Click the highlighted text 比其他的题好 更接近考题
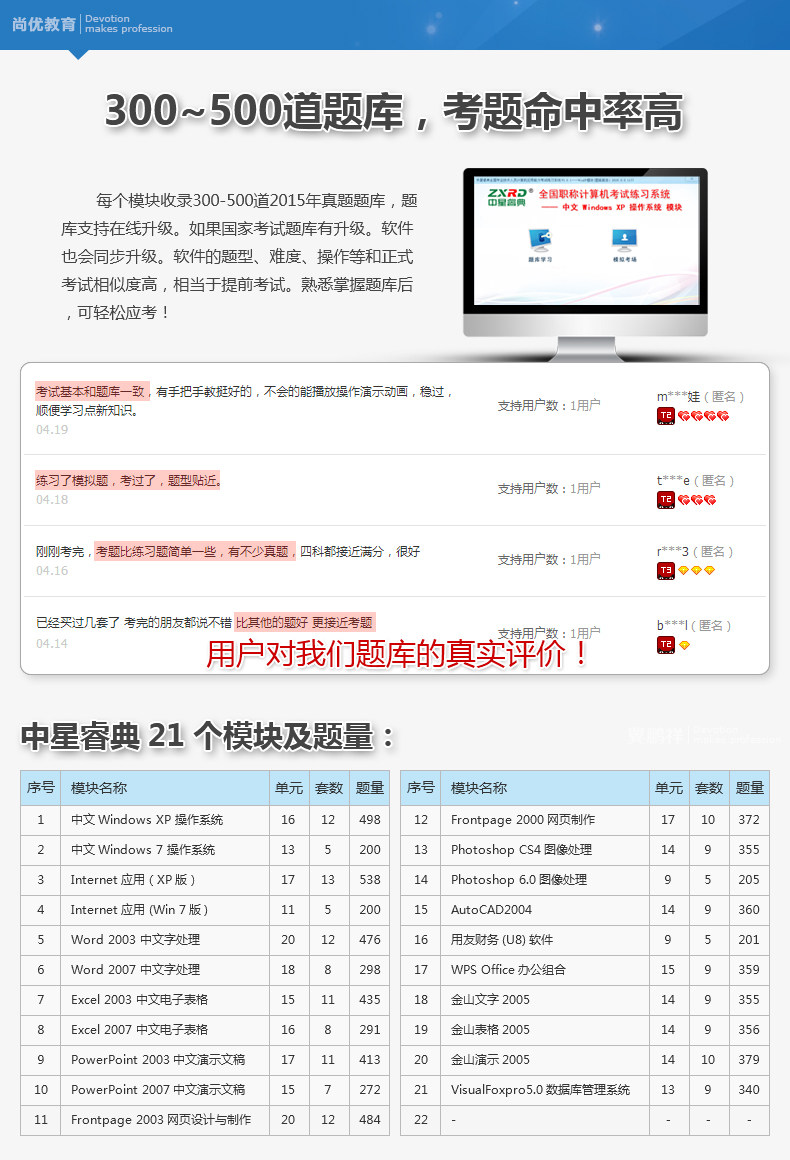Viewport: 790px width, 1160px height. tap(305, 622)
